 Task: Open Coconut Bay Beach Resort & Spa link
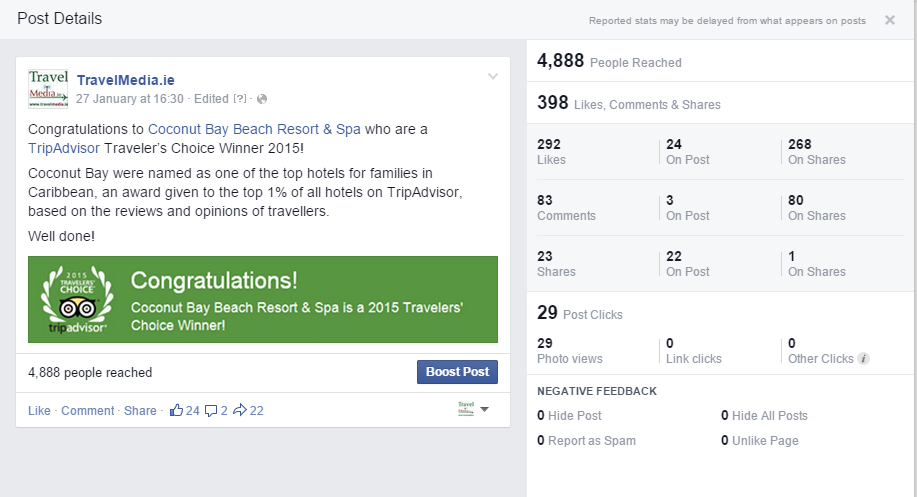(x=254, y=129)
